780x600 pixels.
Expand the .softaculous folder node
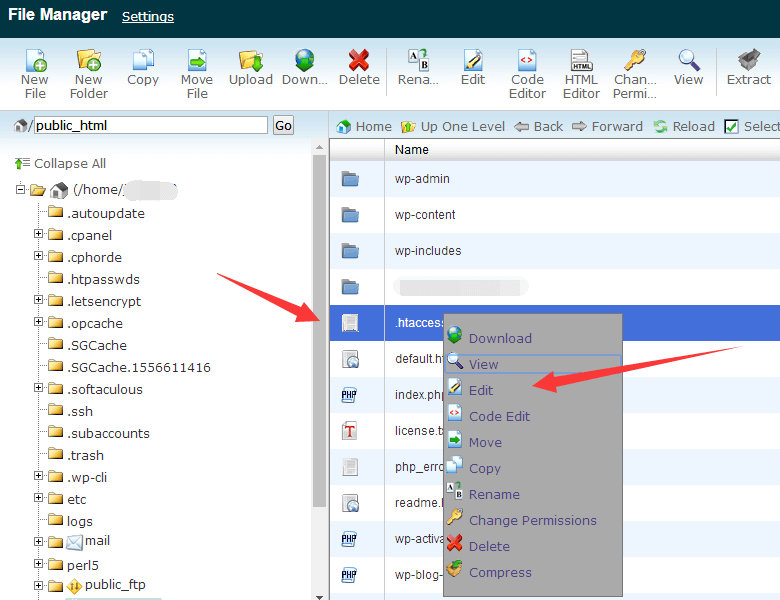pyautogui.click(x=39, y=389)
